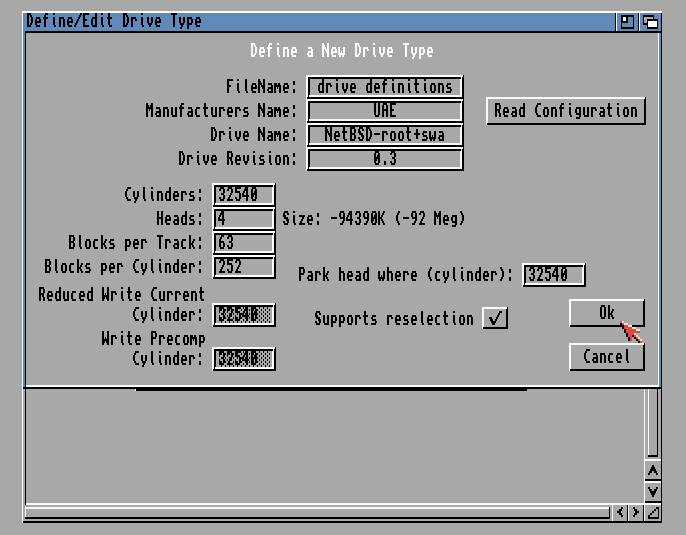Image resolution: width=686 pixels, height=535 pixels.
Task: Cancel the new drive type definition
Action: (x=606, y=357)
